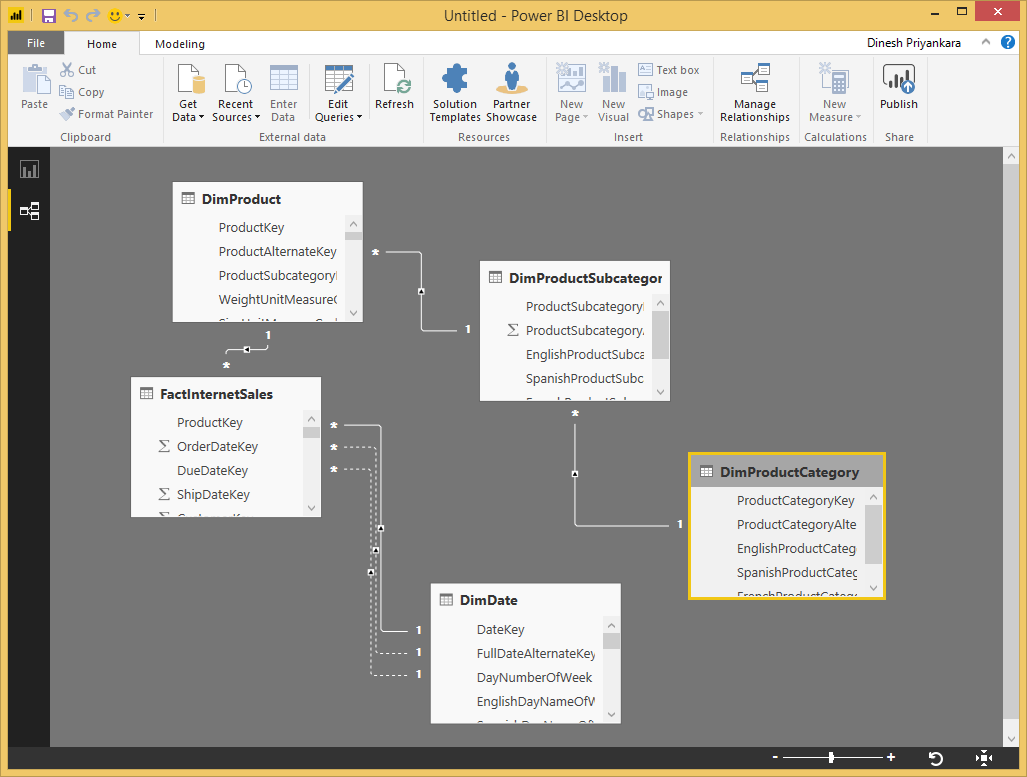
Task: Click the Undo arrow
Action: [71, 15]
